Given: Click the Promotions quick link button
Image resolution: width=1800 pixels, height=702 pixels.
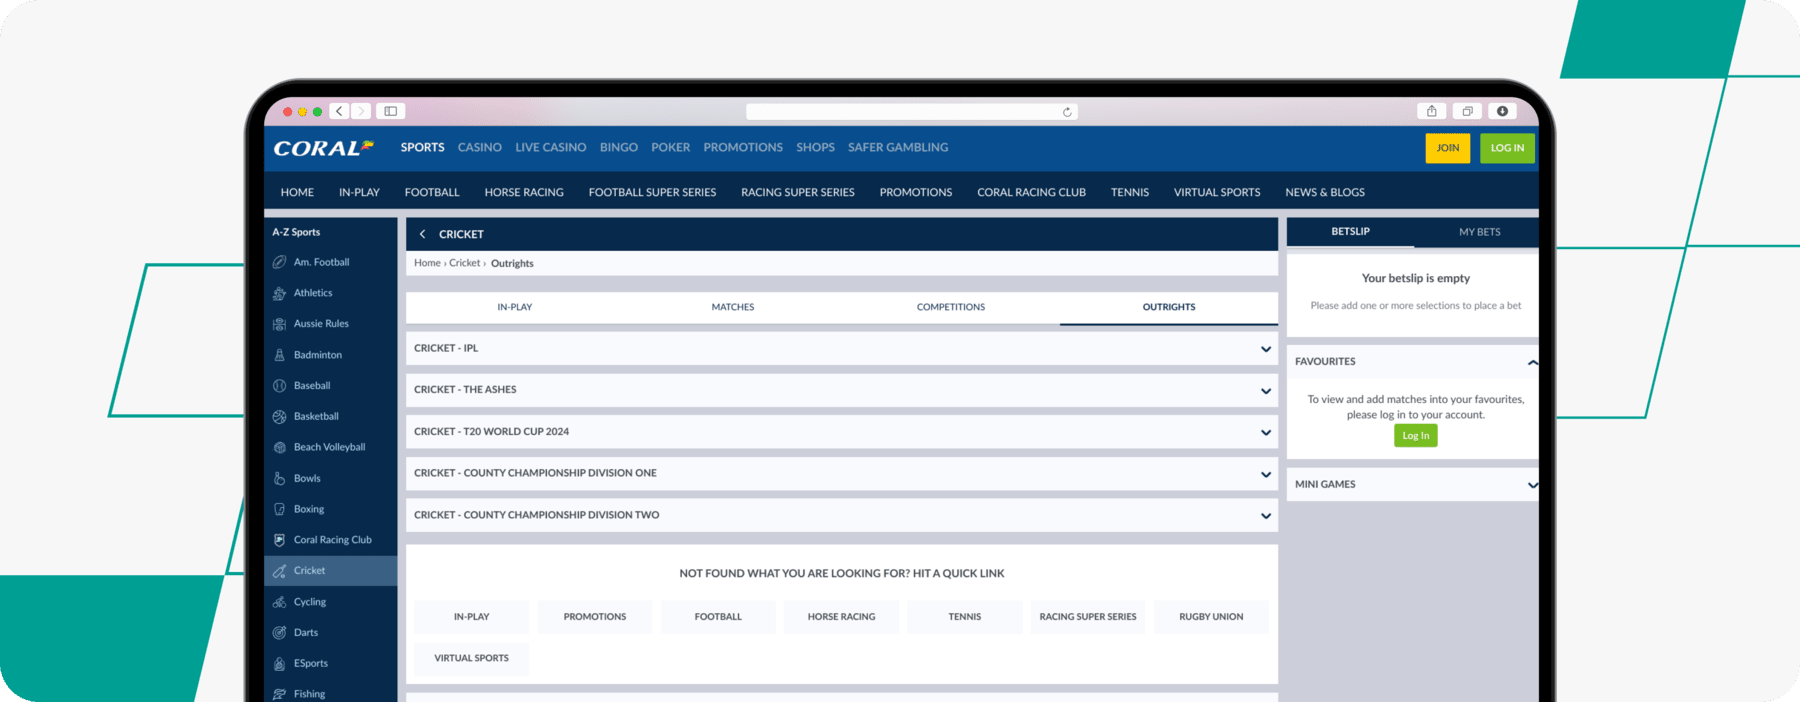Looking at the screenshot, I should coord(595,617).
